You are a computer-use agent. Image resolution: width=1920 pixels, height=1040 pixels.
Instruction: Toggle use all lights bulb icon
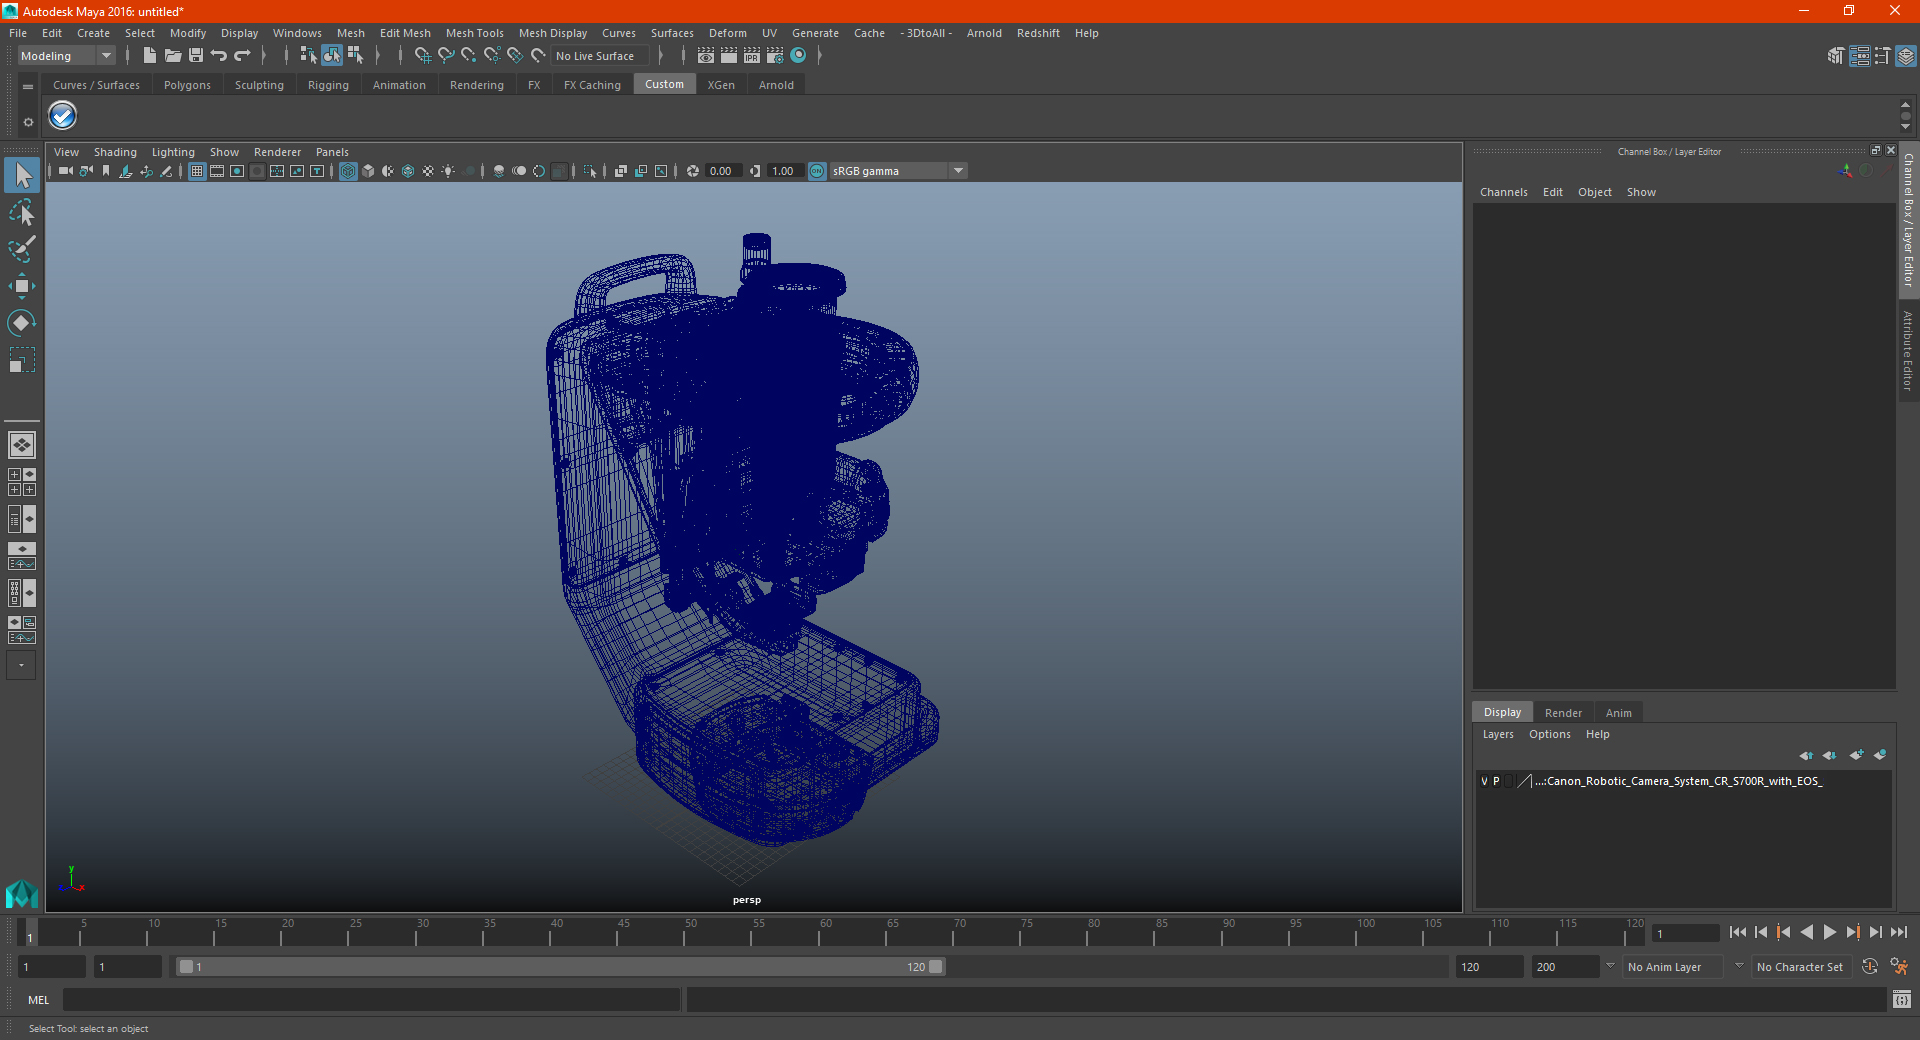point(448,171)
